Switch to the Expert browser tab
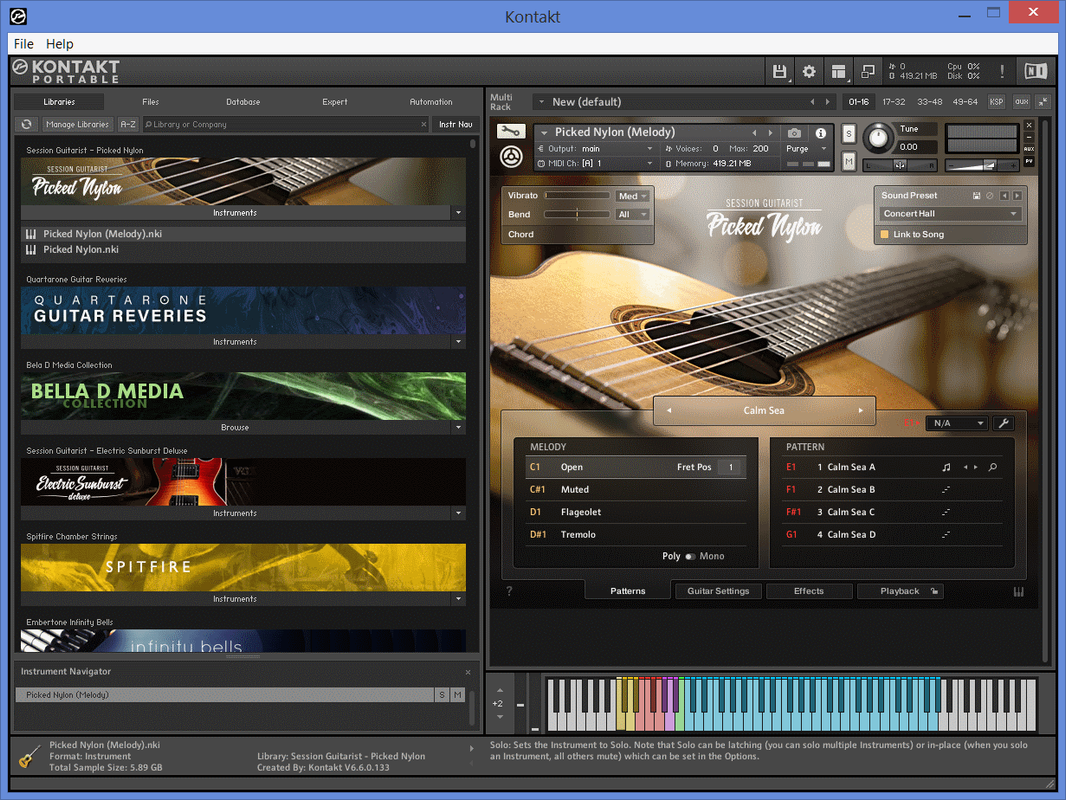Image resolution: width=1066 pixels, height=800 pixels. coord(334,102)
